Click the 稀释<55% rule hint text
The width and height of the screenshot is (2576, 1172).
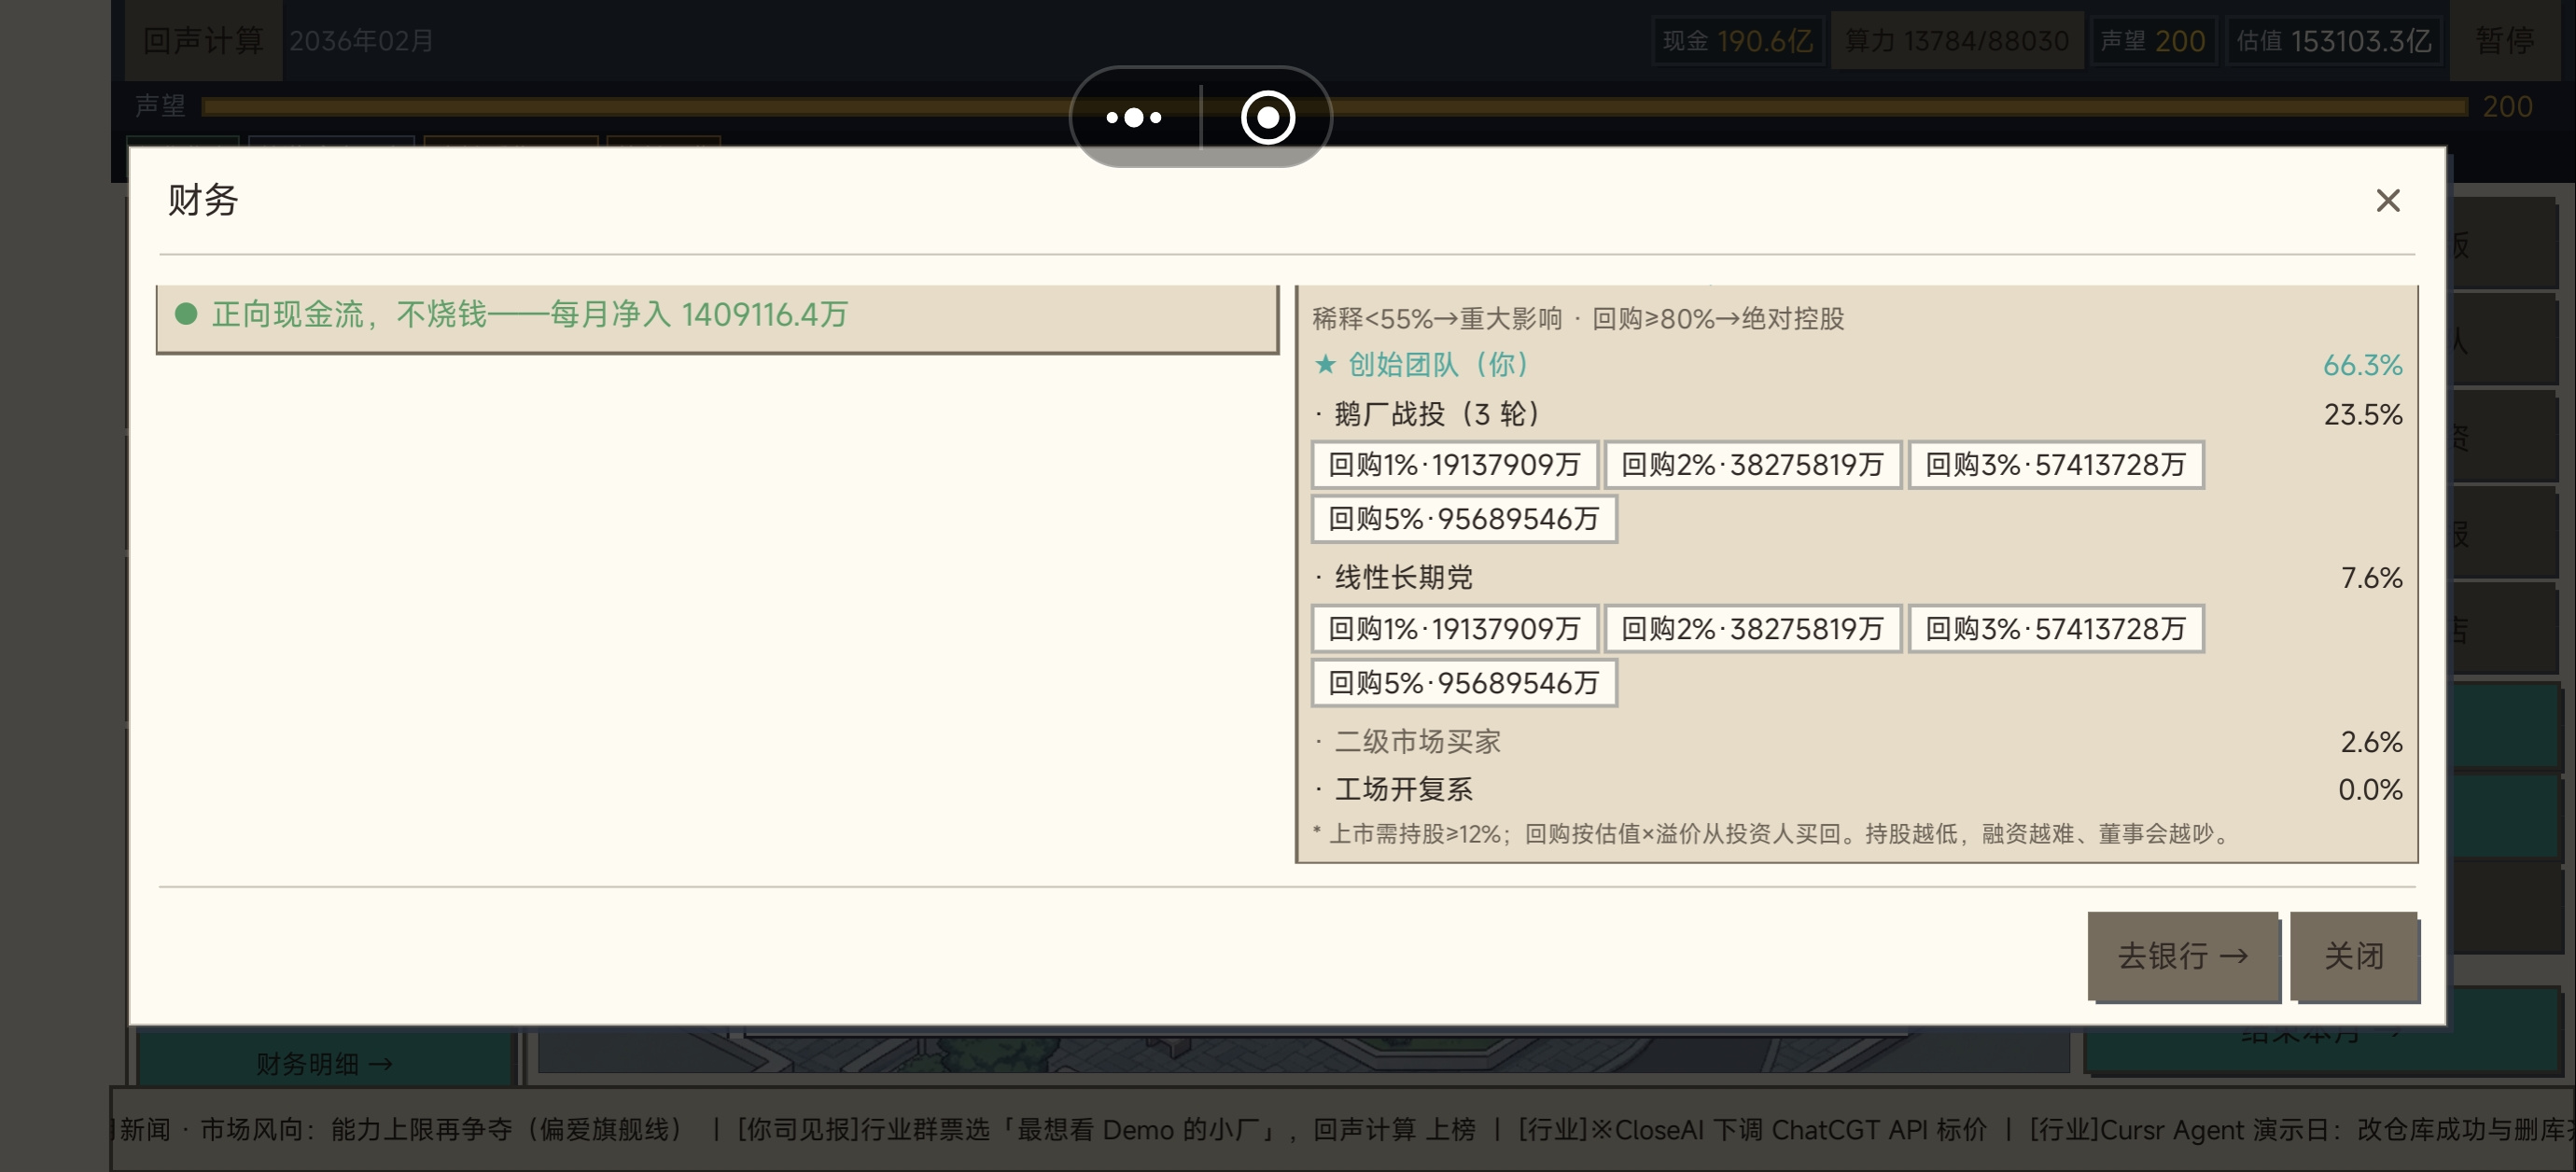[x=1578, y=318]
